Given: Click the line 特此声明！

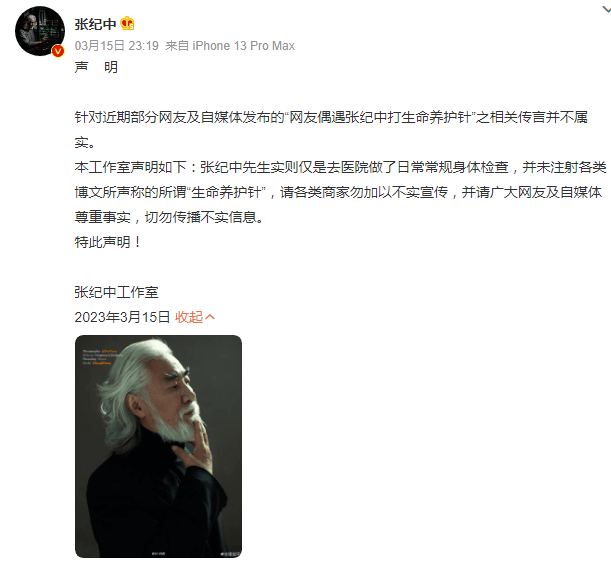Looking at the screenshot, I should click(x=108, y=242).
